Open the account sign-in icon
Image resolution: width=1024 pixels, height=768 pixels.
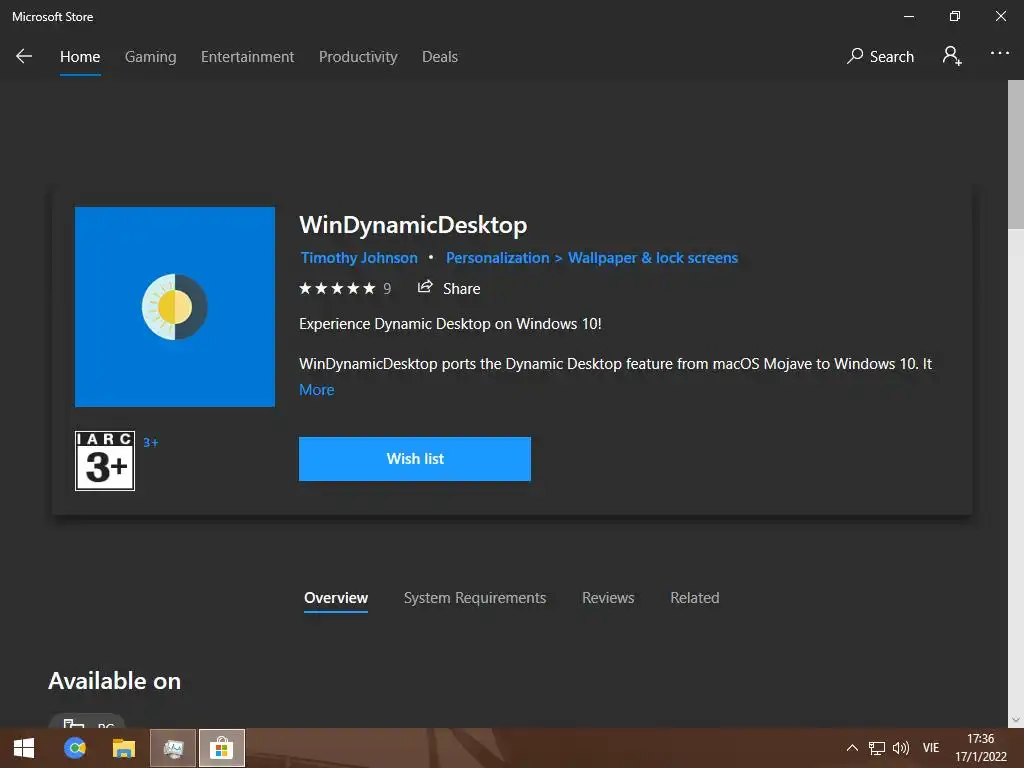click(x=952, y=56)
